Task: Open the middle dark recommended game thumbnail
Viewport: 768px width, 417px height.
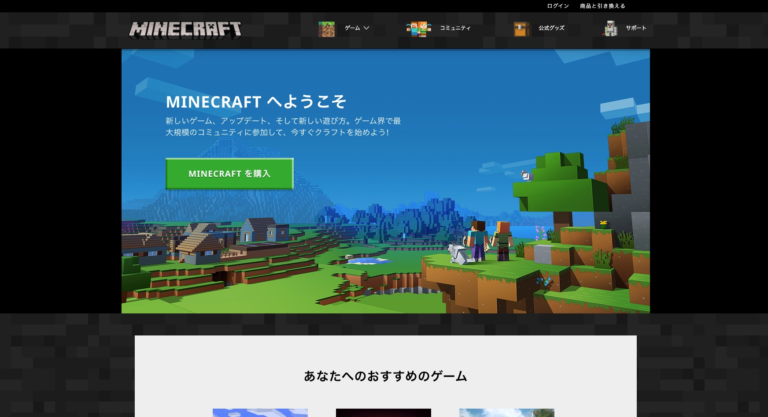Action: (x=384, y=413)
